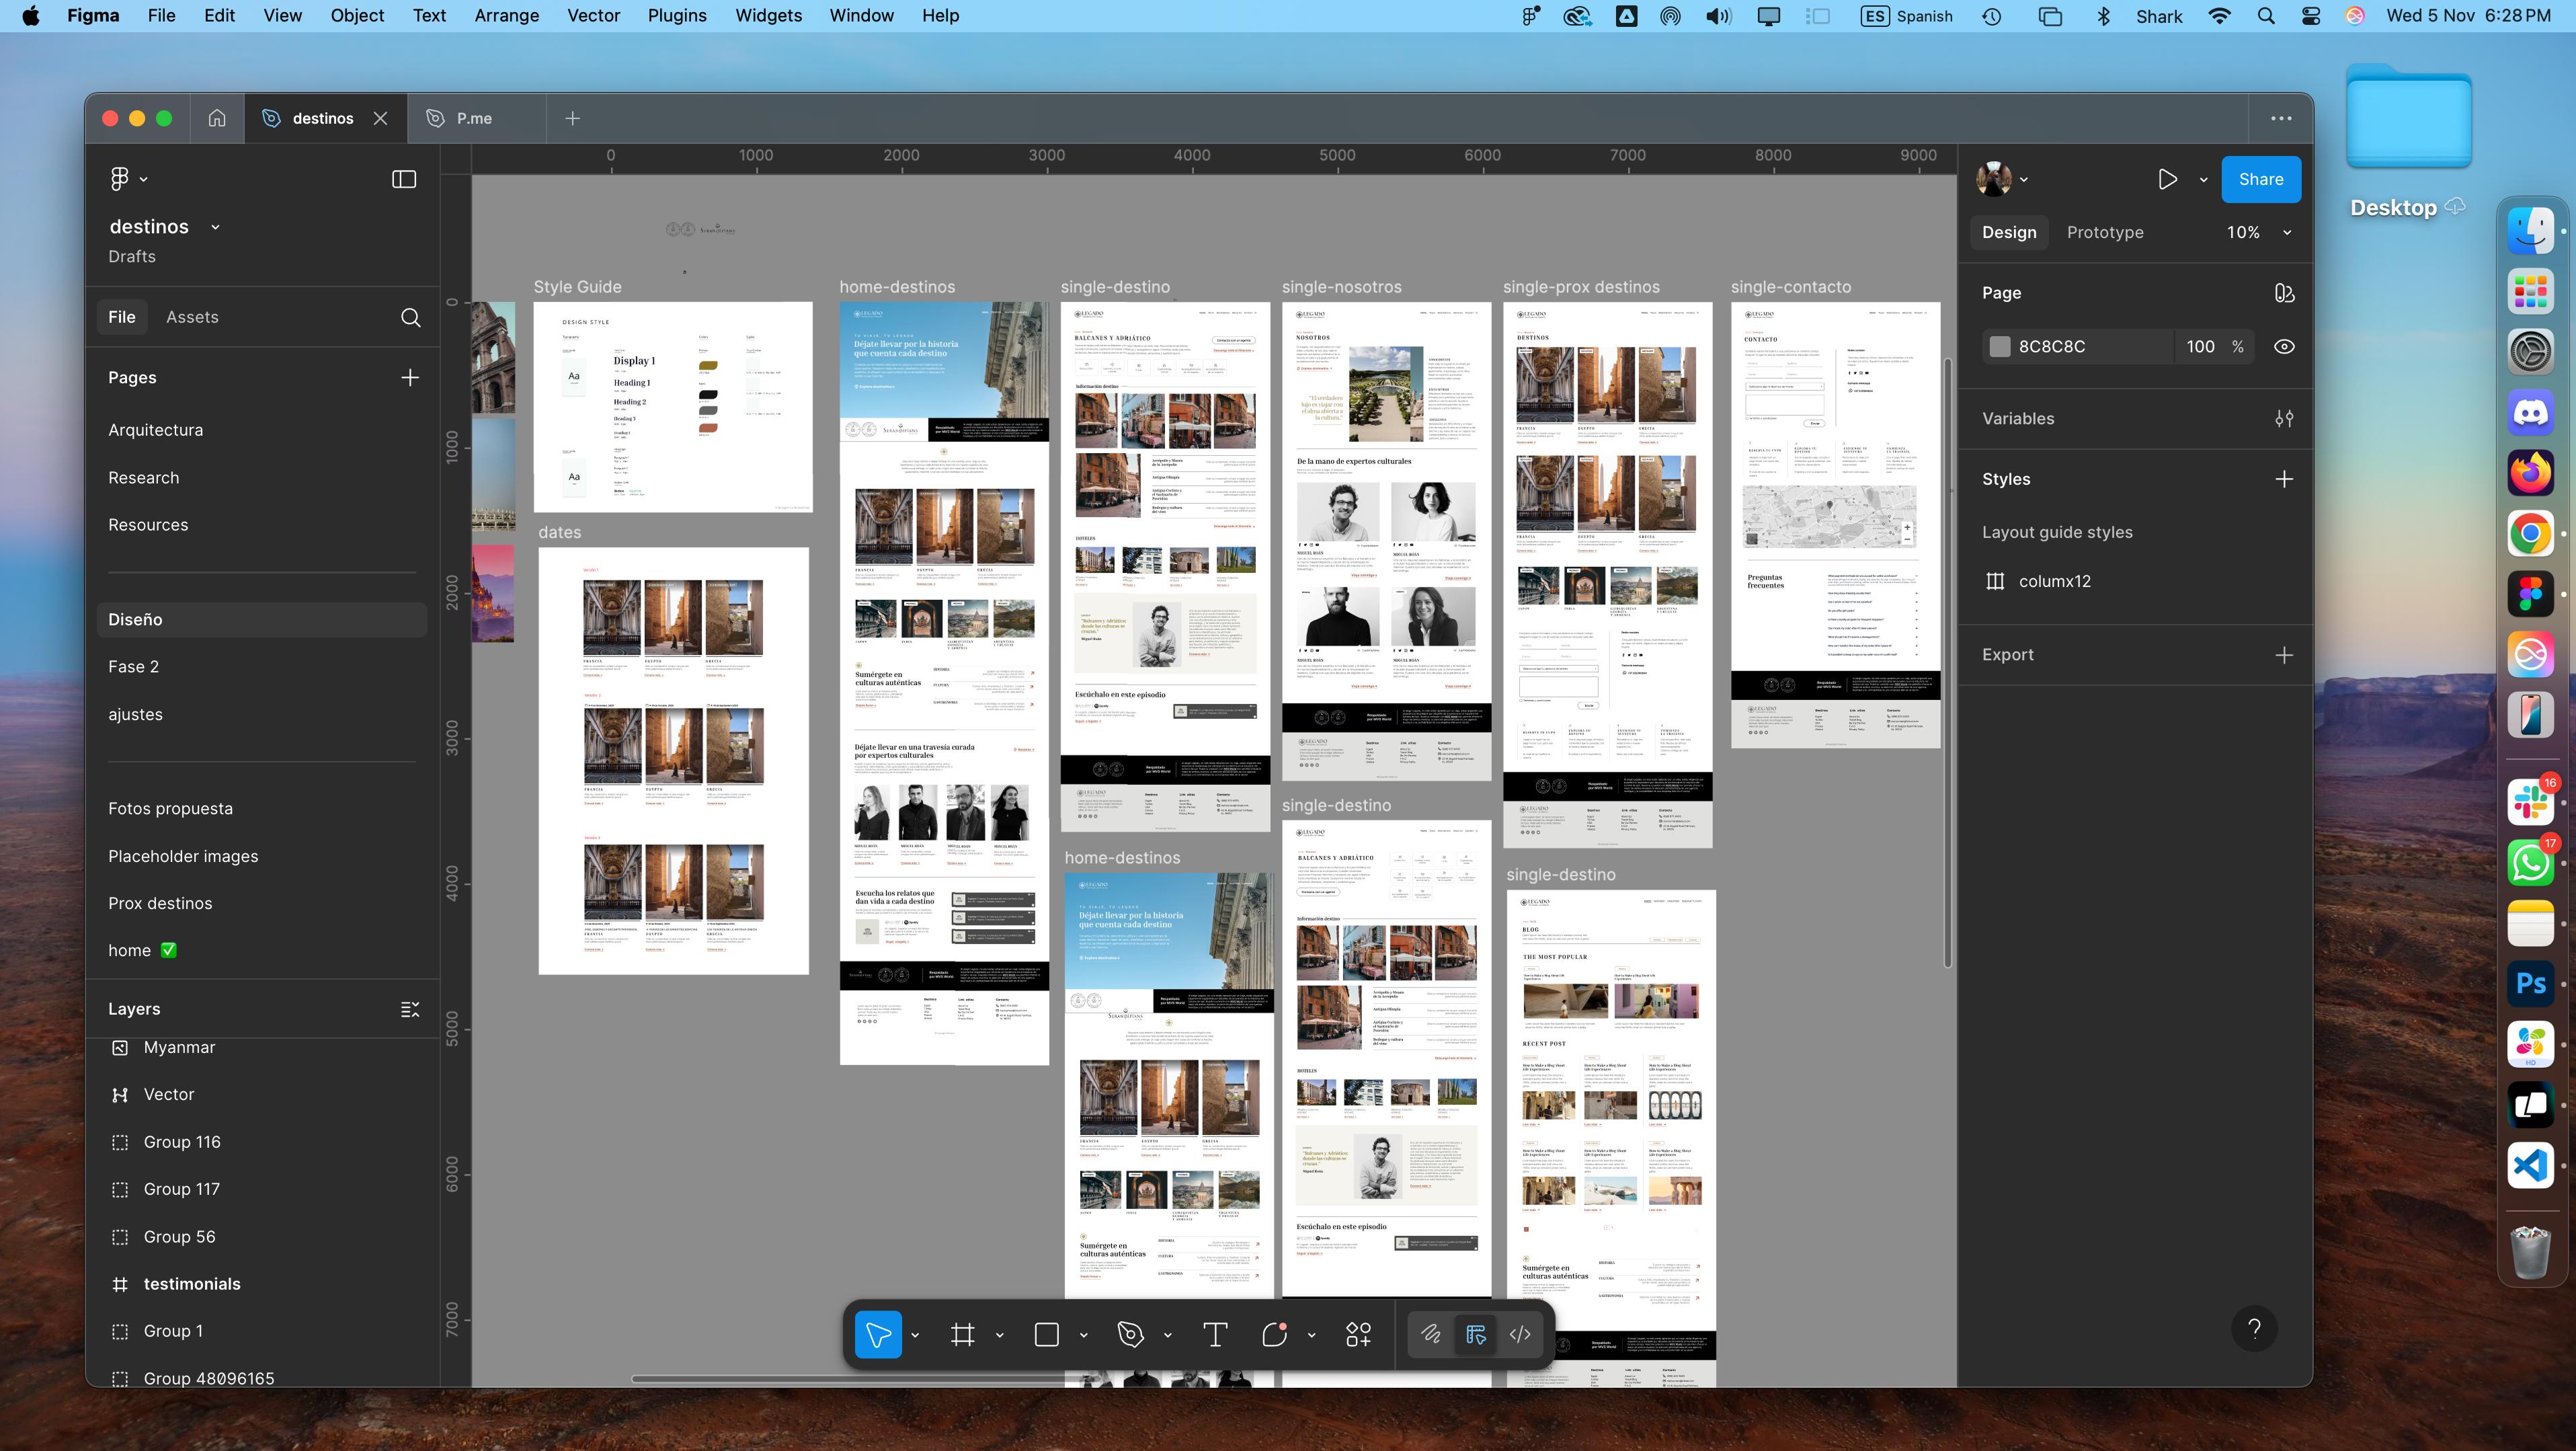Select the Frame tool in the toolbar
The image size is (2576, 1451).
tap(963, 1334)
